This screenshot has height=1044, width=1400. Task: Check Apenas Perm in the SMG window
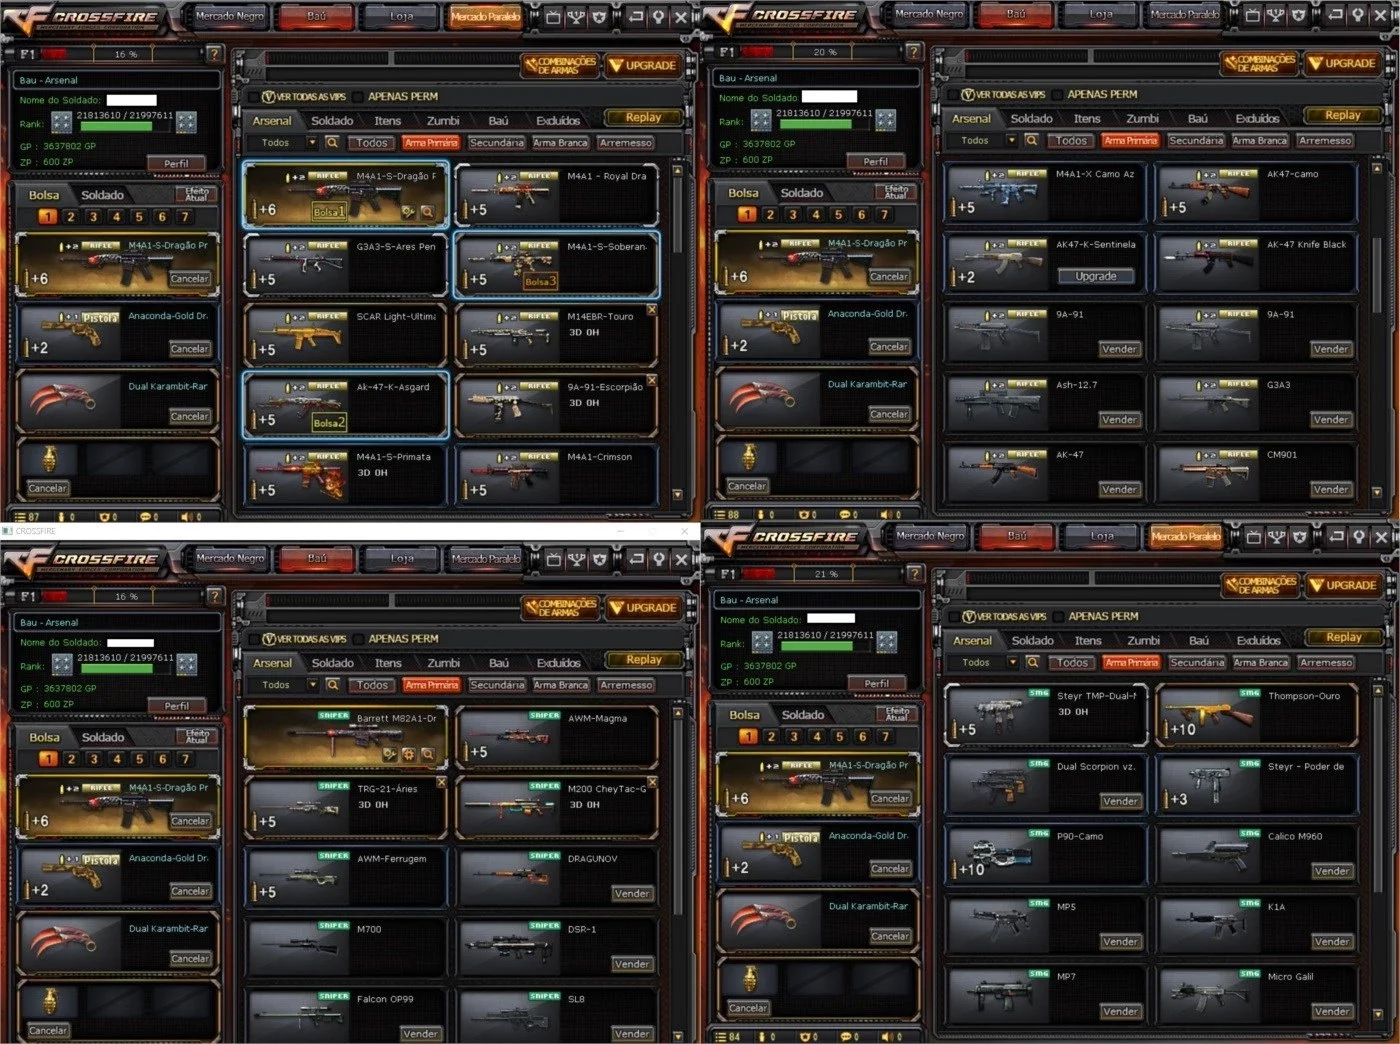tap(1057, 617)
